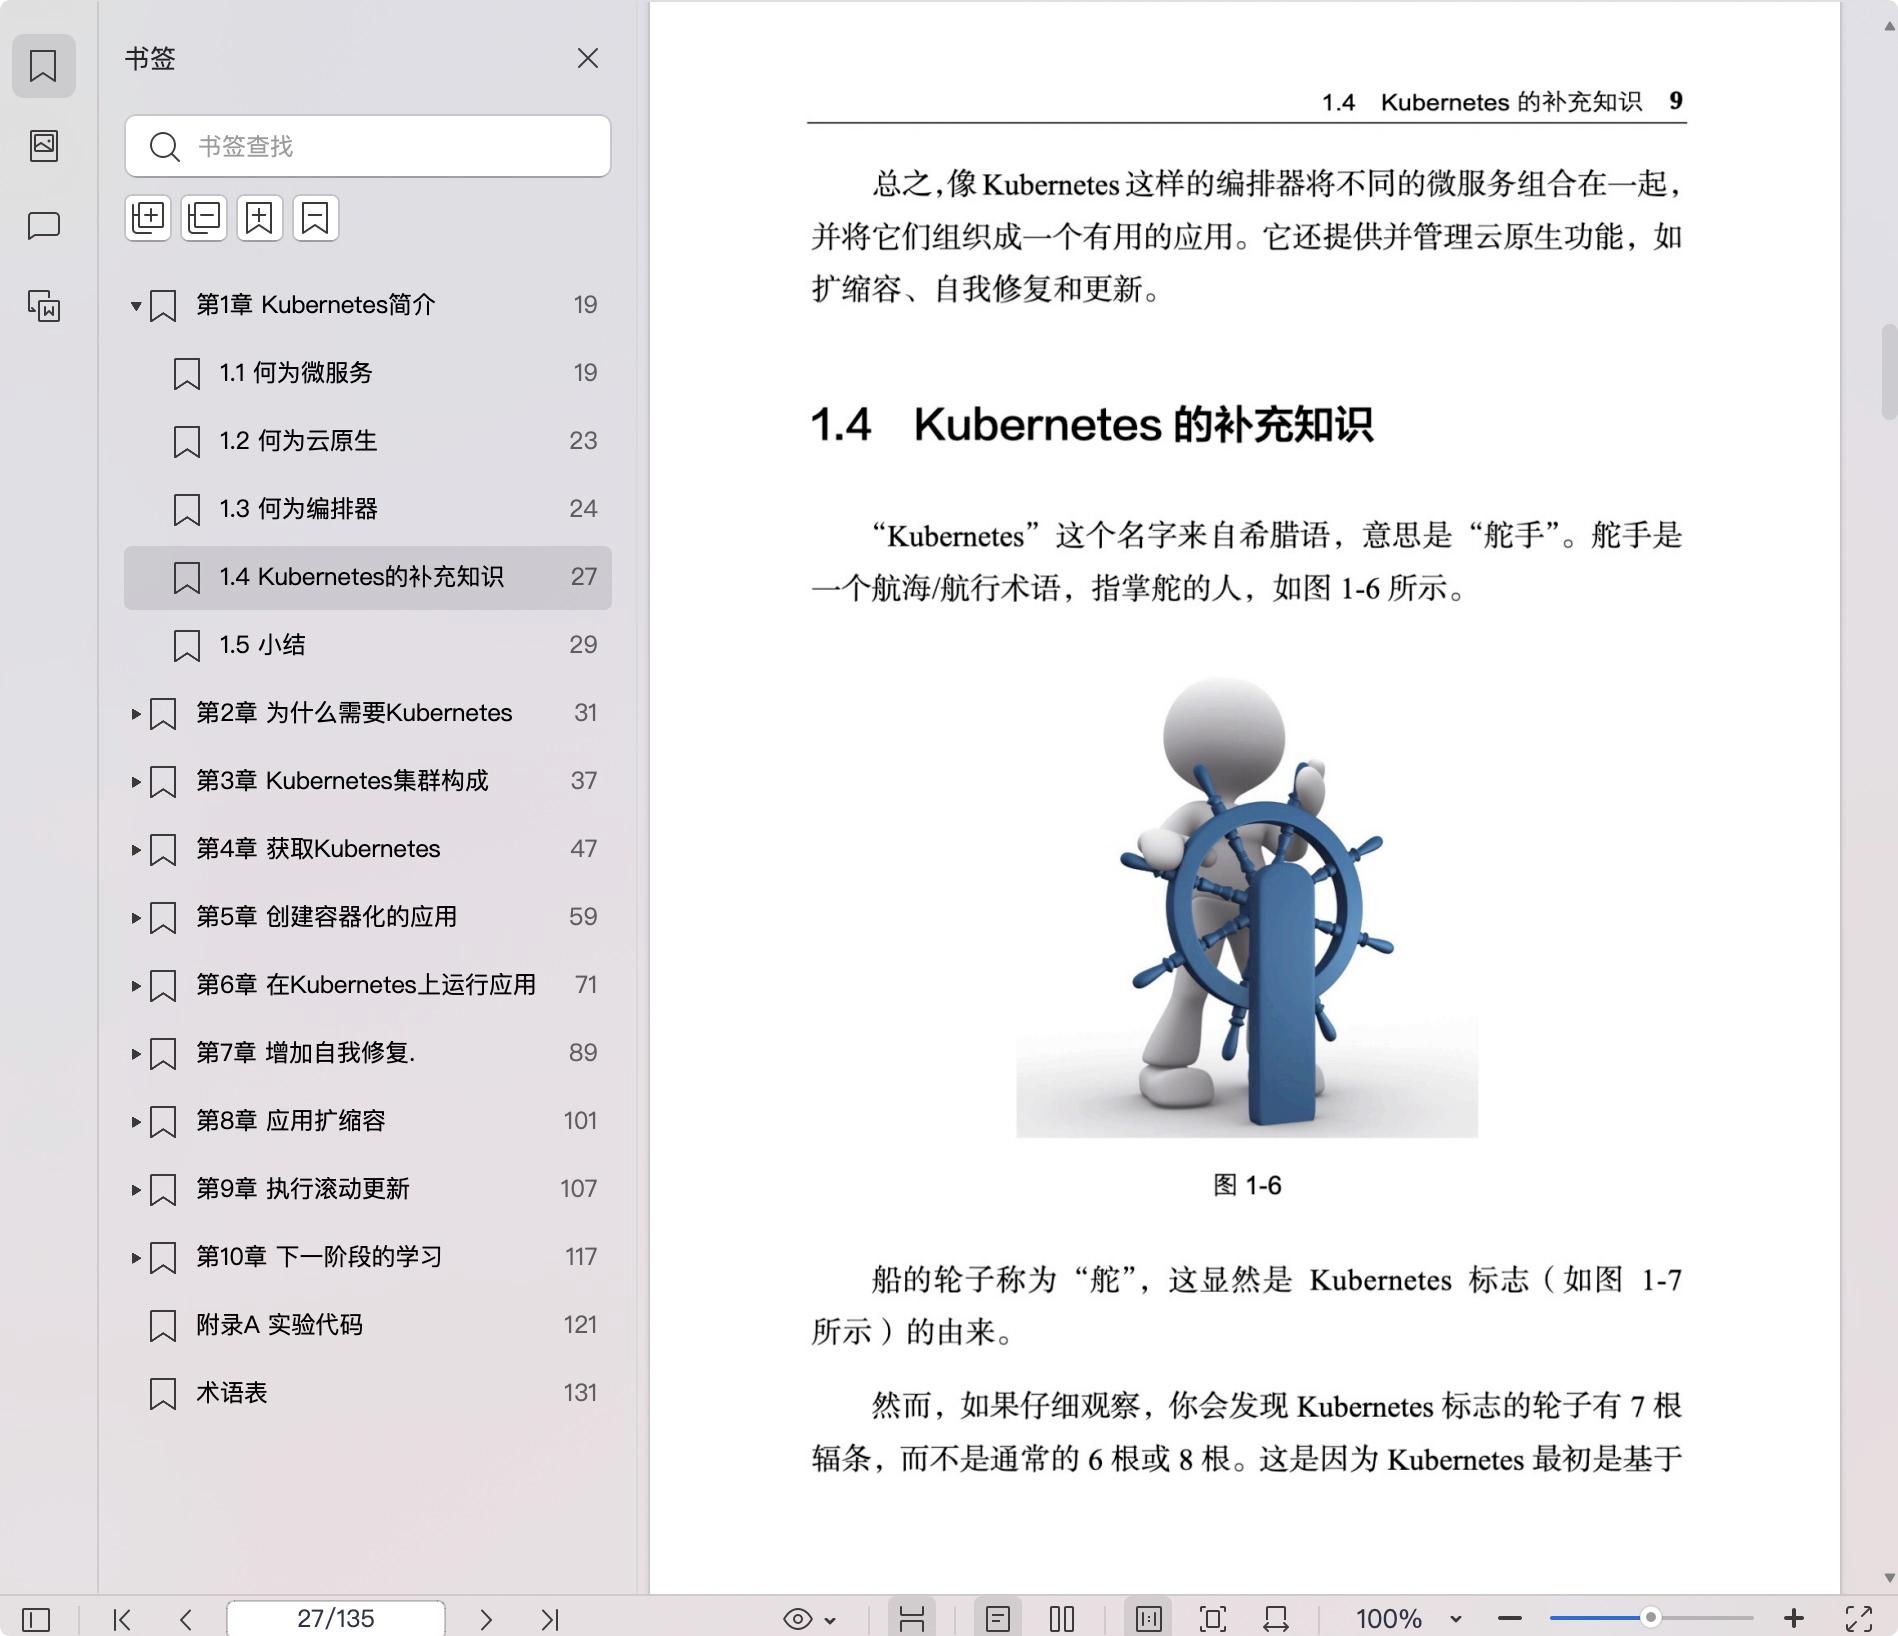Open the comments sidebar panel
Image resolution: width=1898 pixels, height=1636 pixels.
coord(43,226)
